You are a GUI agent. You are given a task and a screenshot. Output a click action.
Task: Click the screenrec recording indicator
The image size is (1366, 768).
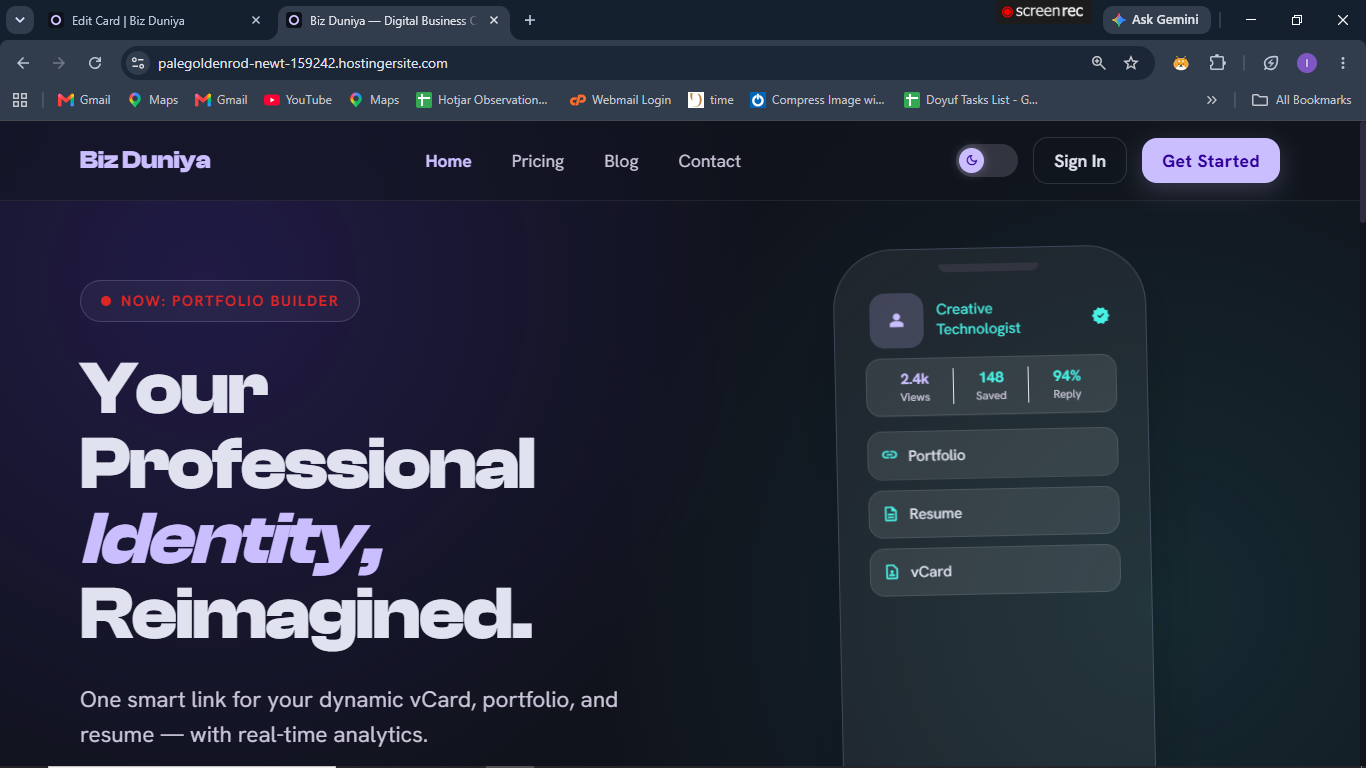click(x=1042, y=12)
